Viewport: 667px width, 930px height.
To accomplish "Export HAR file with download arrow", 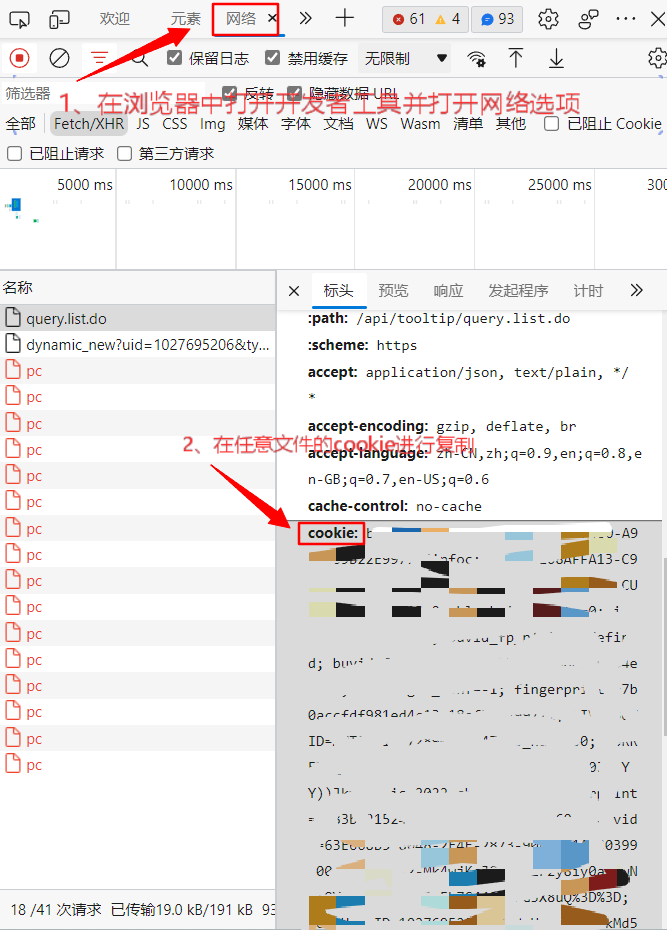I will coord(556,58).
